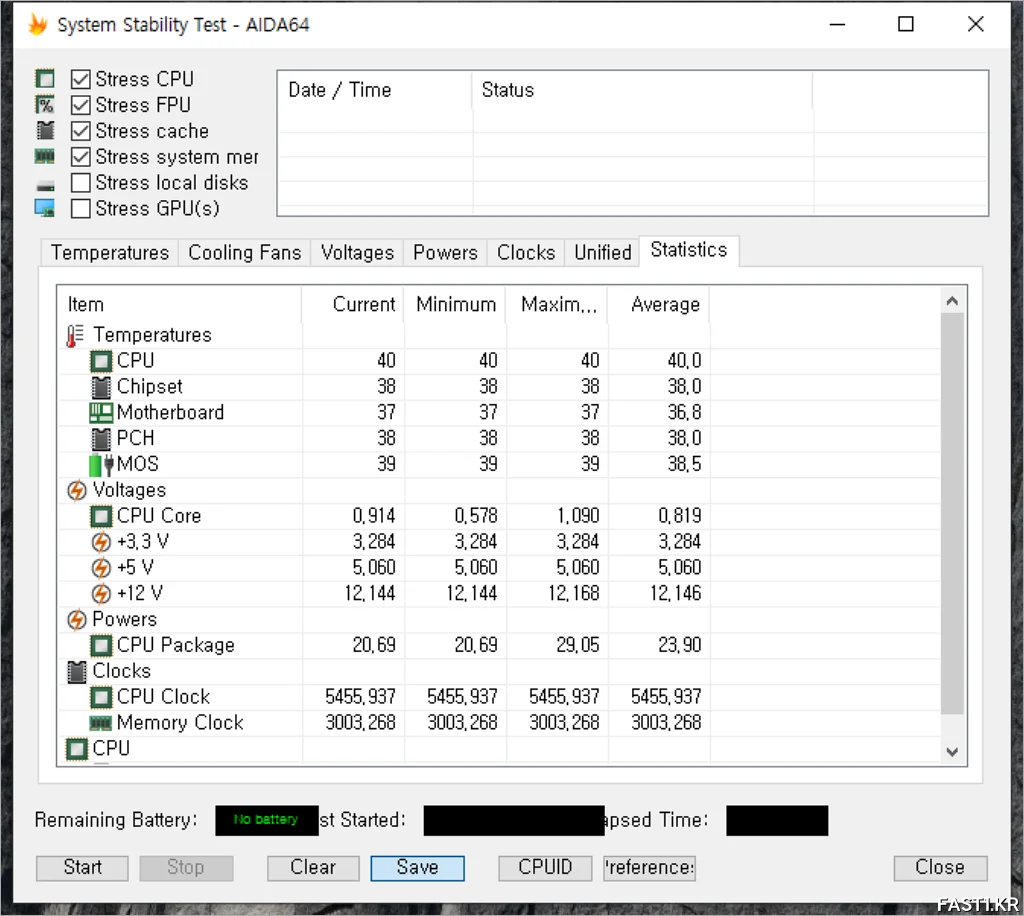Click the CPU Package row icon

101,646
